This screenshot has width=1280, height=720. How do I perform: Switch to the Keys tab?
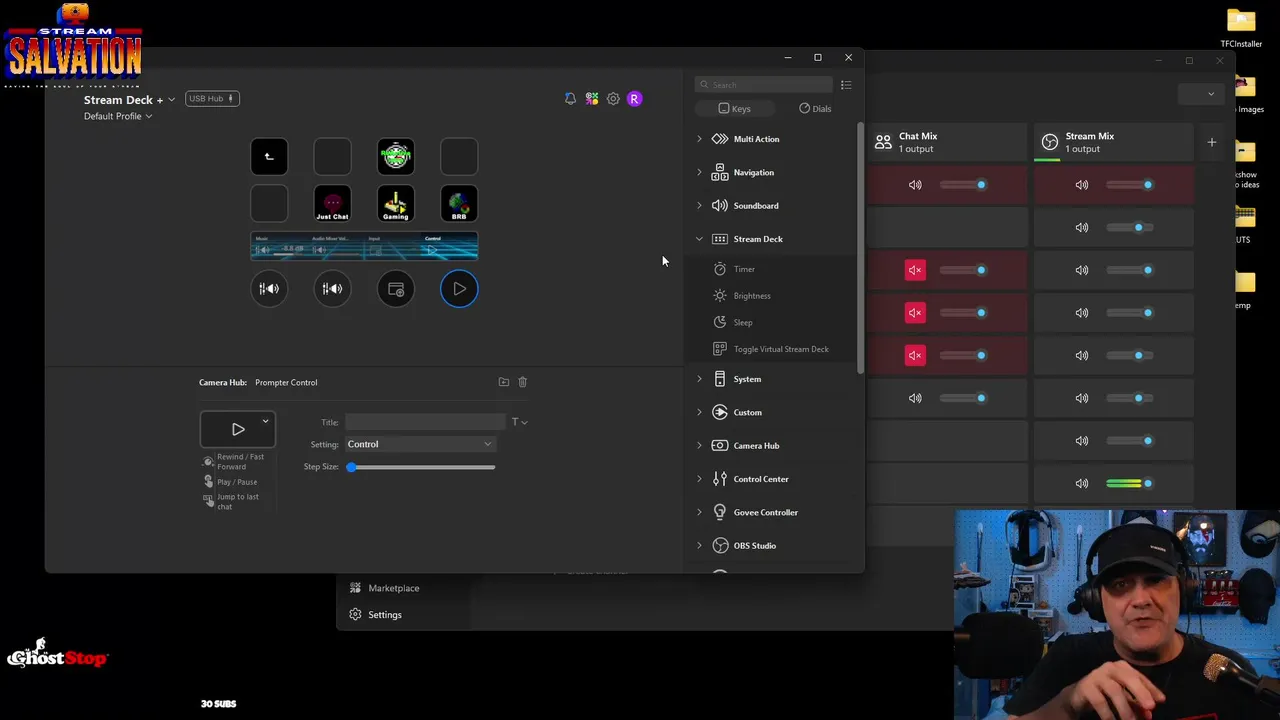click(x=734, y=108)
